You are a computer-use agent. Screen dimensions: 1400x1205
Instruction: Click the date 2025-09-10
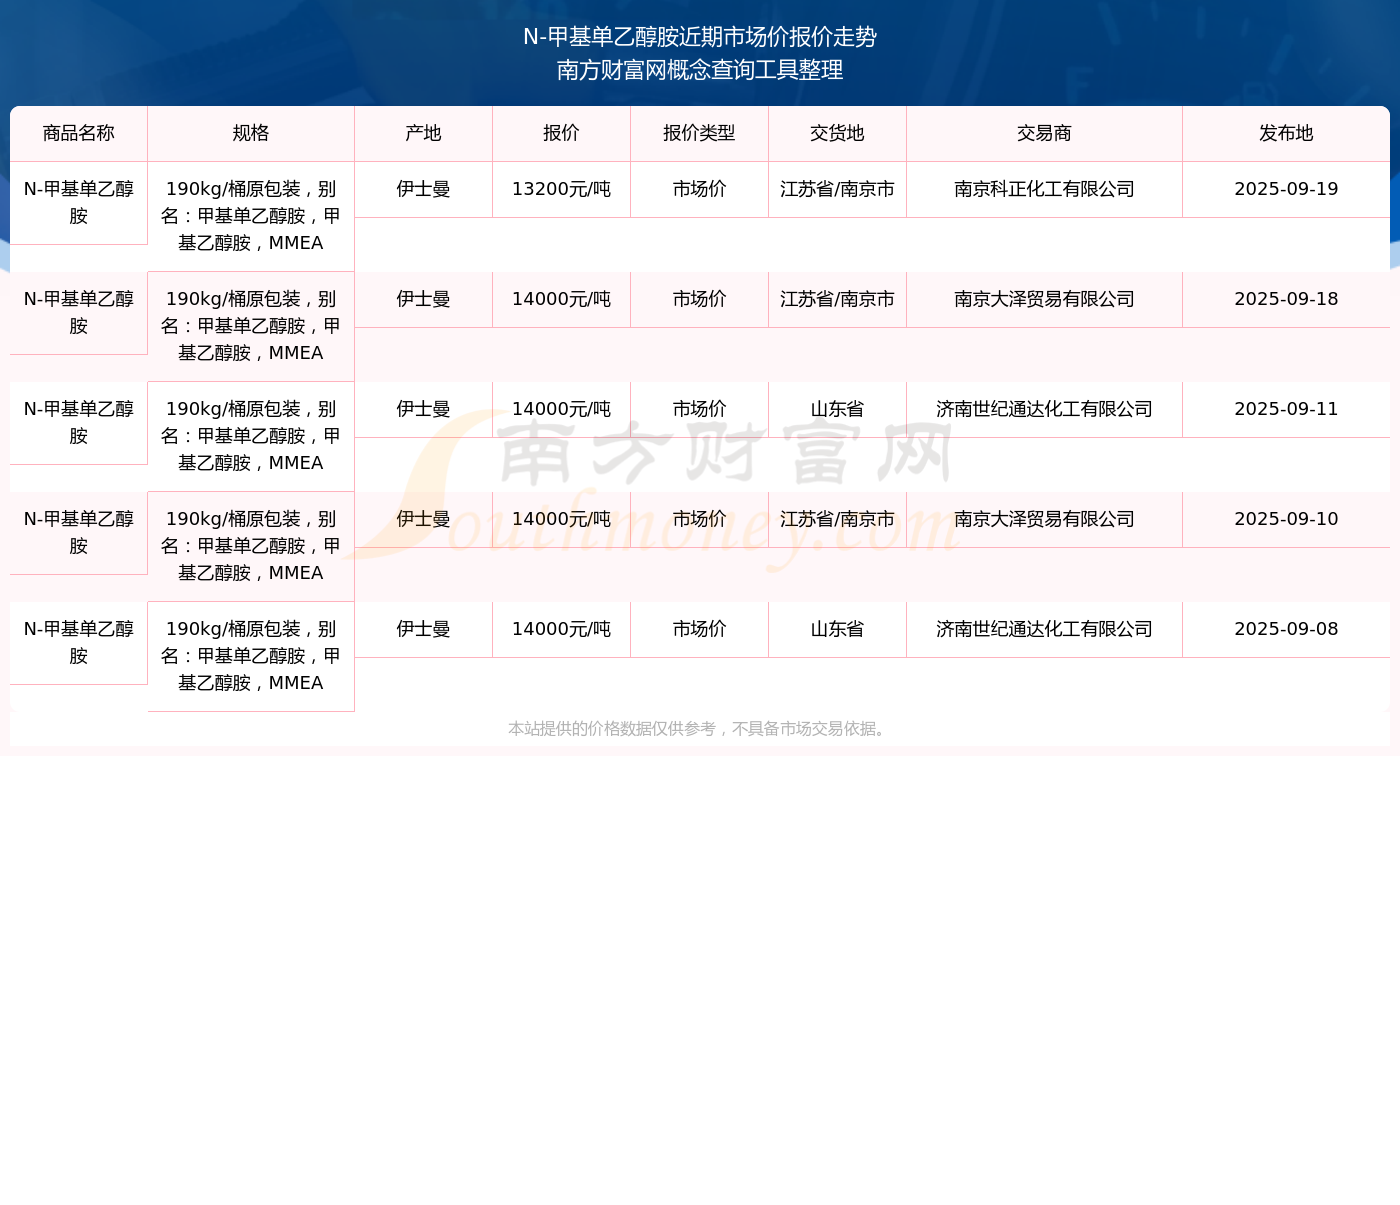[1286, 519]
